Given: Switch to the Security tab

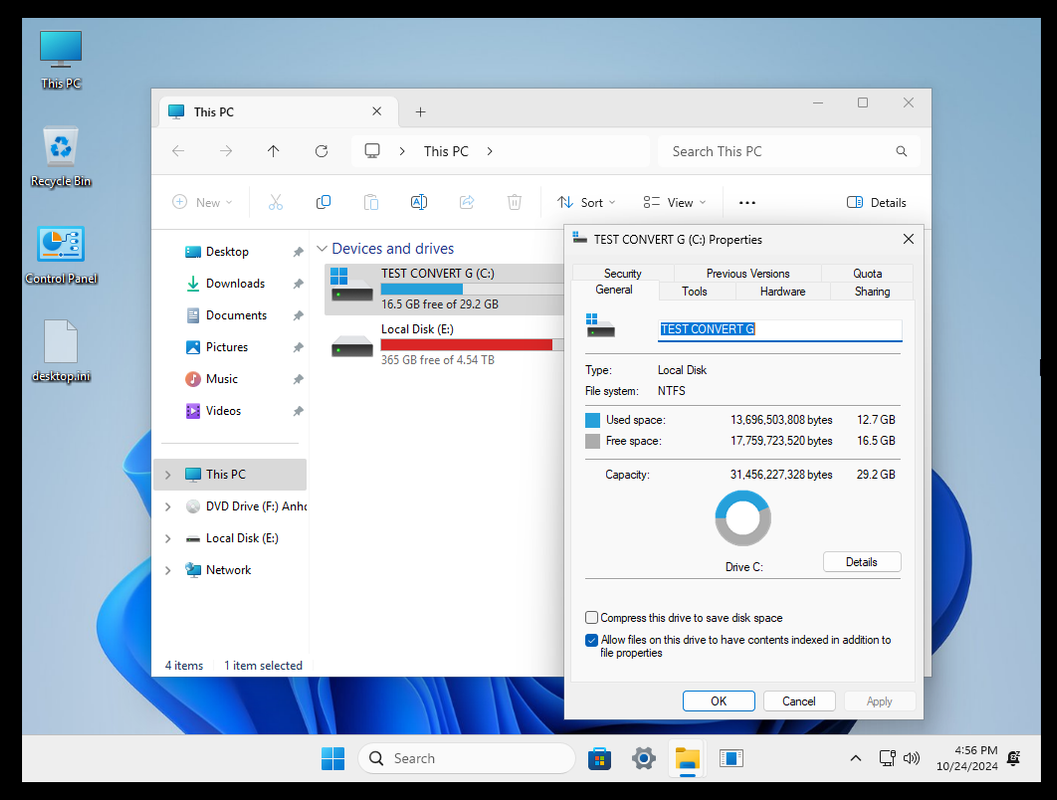Looking at the screenshot, I should coord(622,273).
